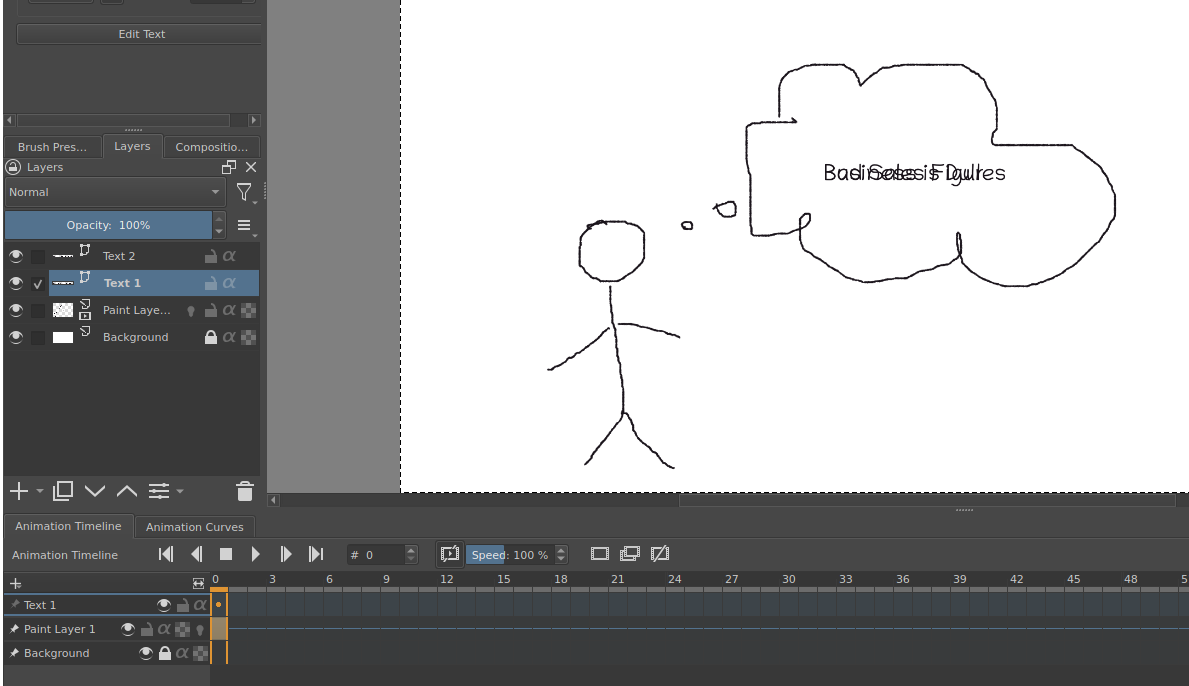Click the Edit Text button
This screenshot has height=686, width=1189.
pyautogui.click(x=140, y=33)
